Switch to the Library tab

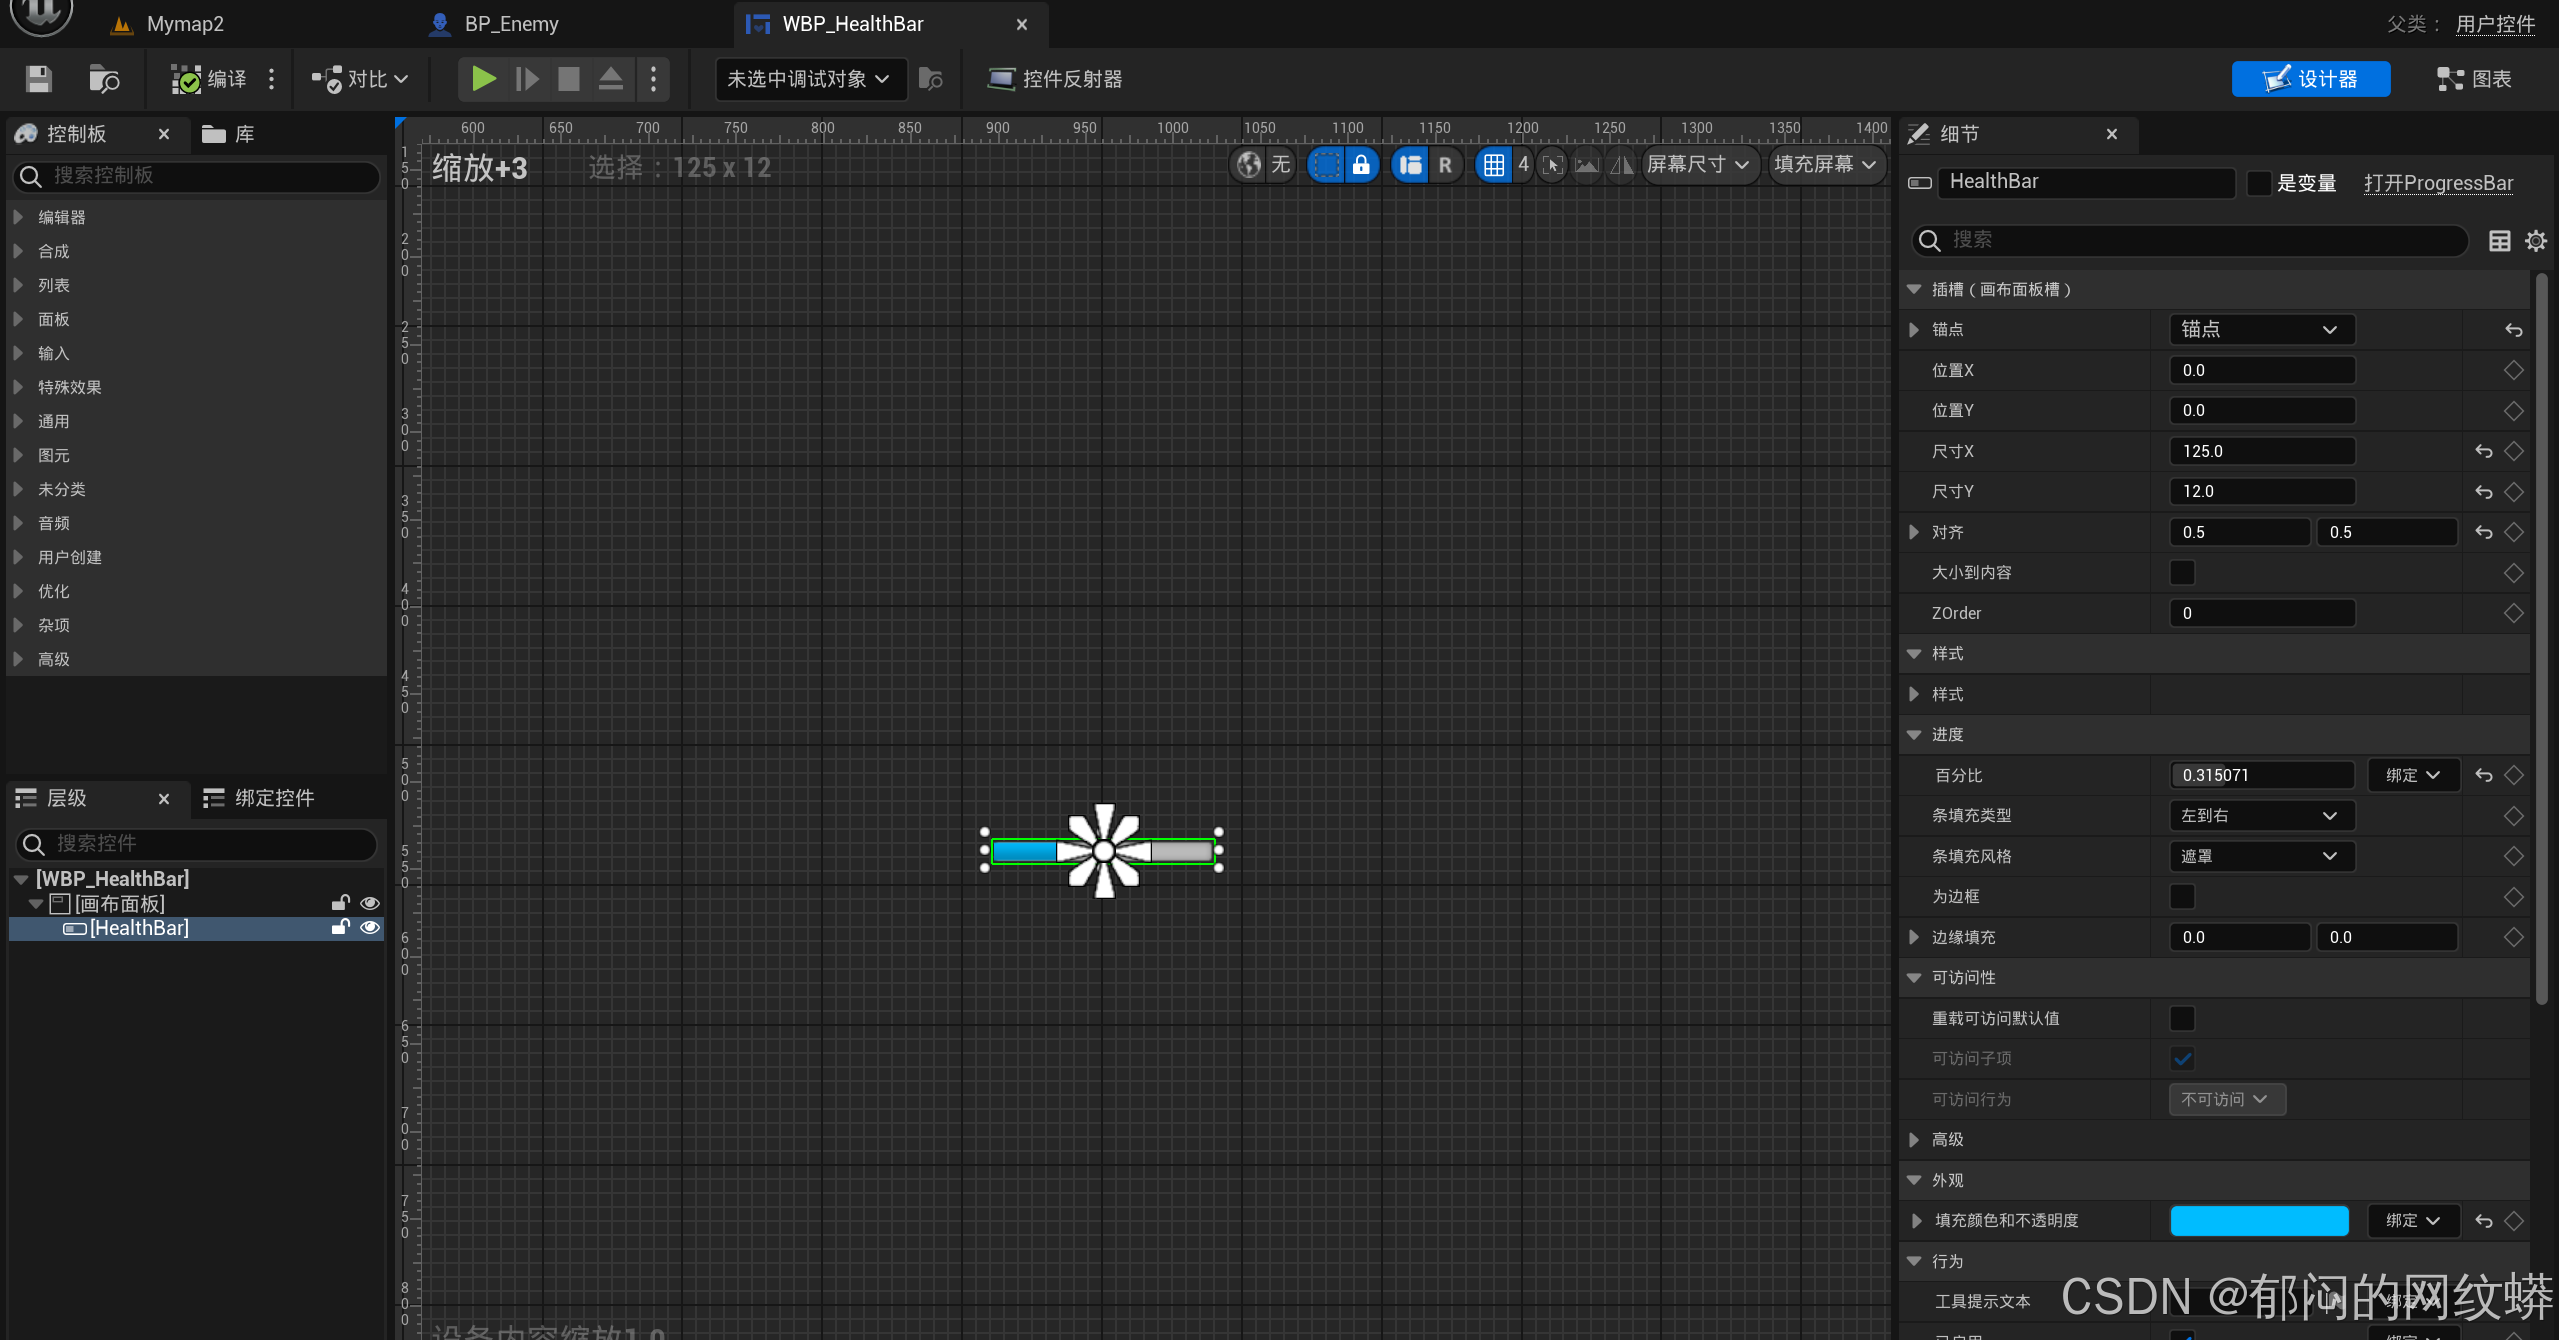click(x=229, y=134)
